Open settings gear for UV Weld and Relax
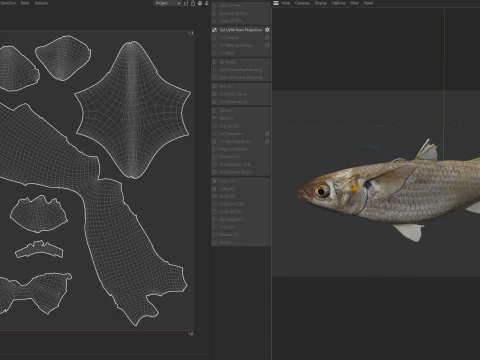This screenshot has width=480, height=360. point(267,45)
